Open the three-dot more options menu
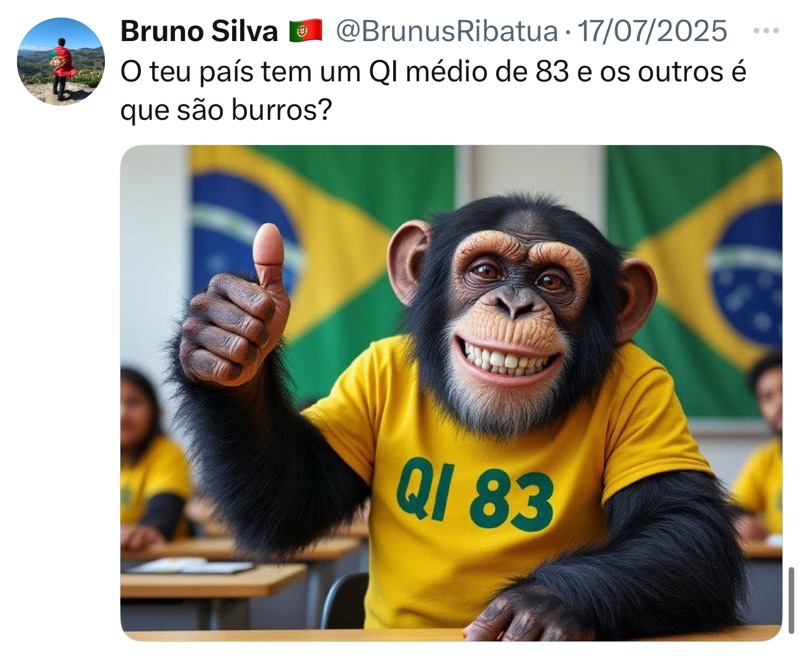 766,31
